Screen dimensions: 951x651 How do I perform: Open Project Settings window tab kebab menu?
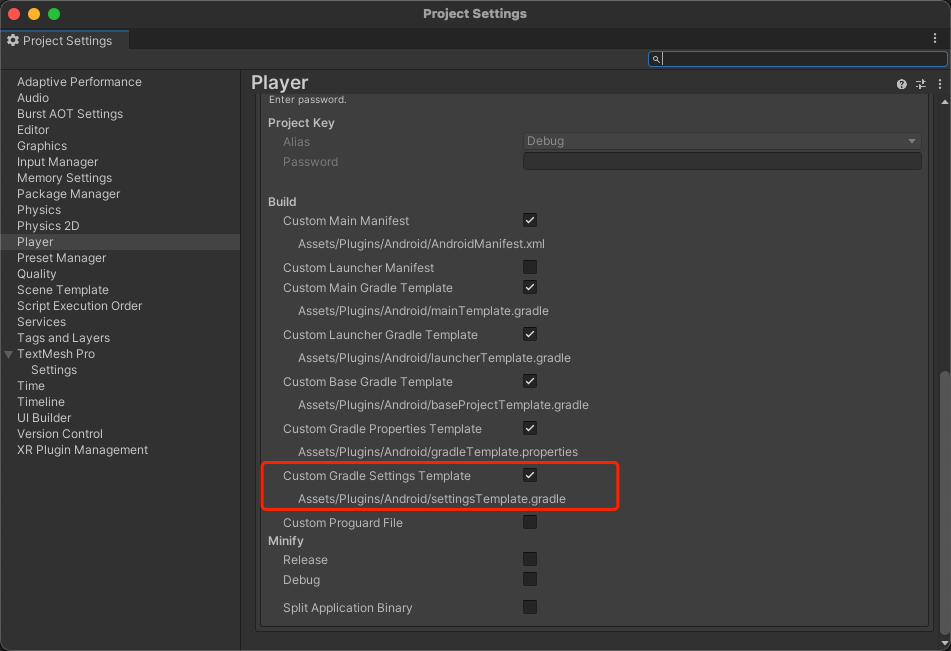click(935, 38)
